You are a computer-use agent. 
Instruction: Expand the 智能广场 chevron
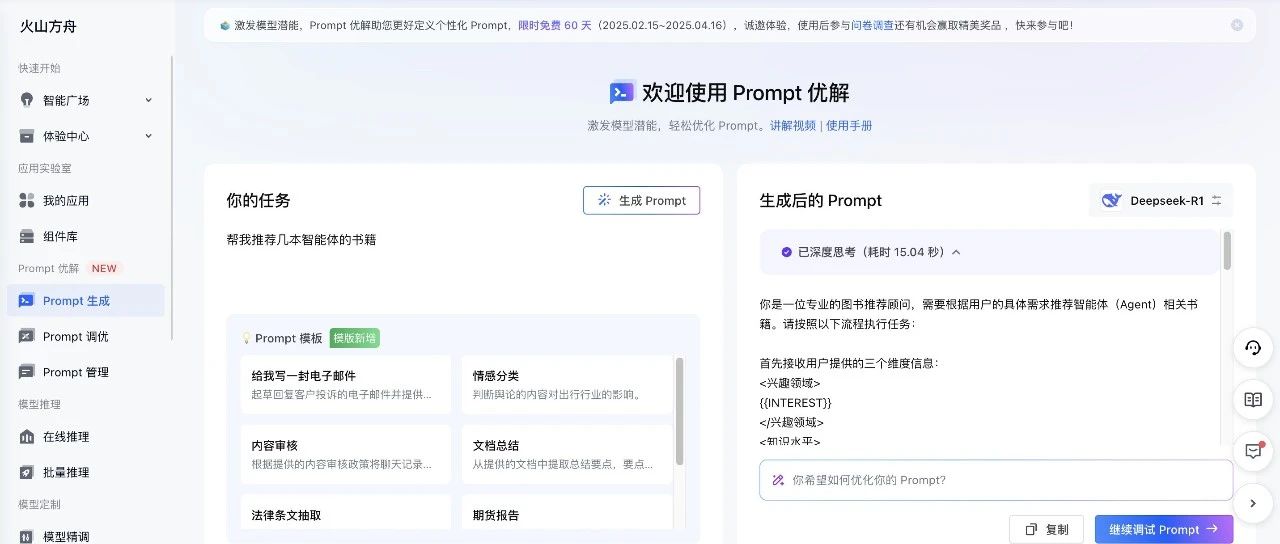pos(148,100)
